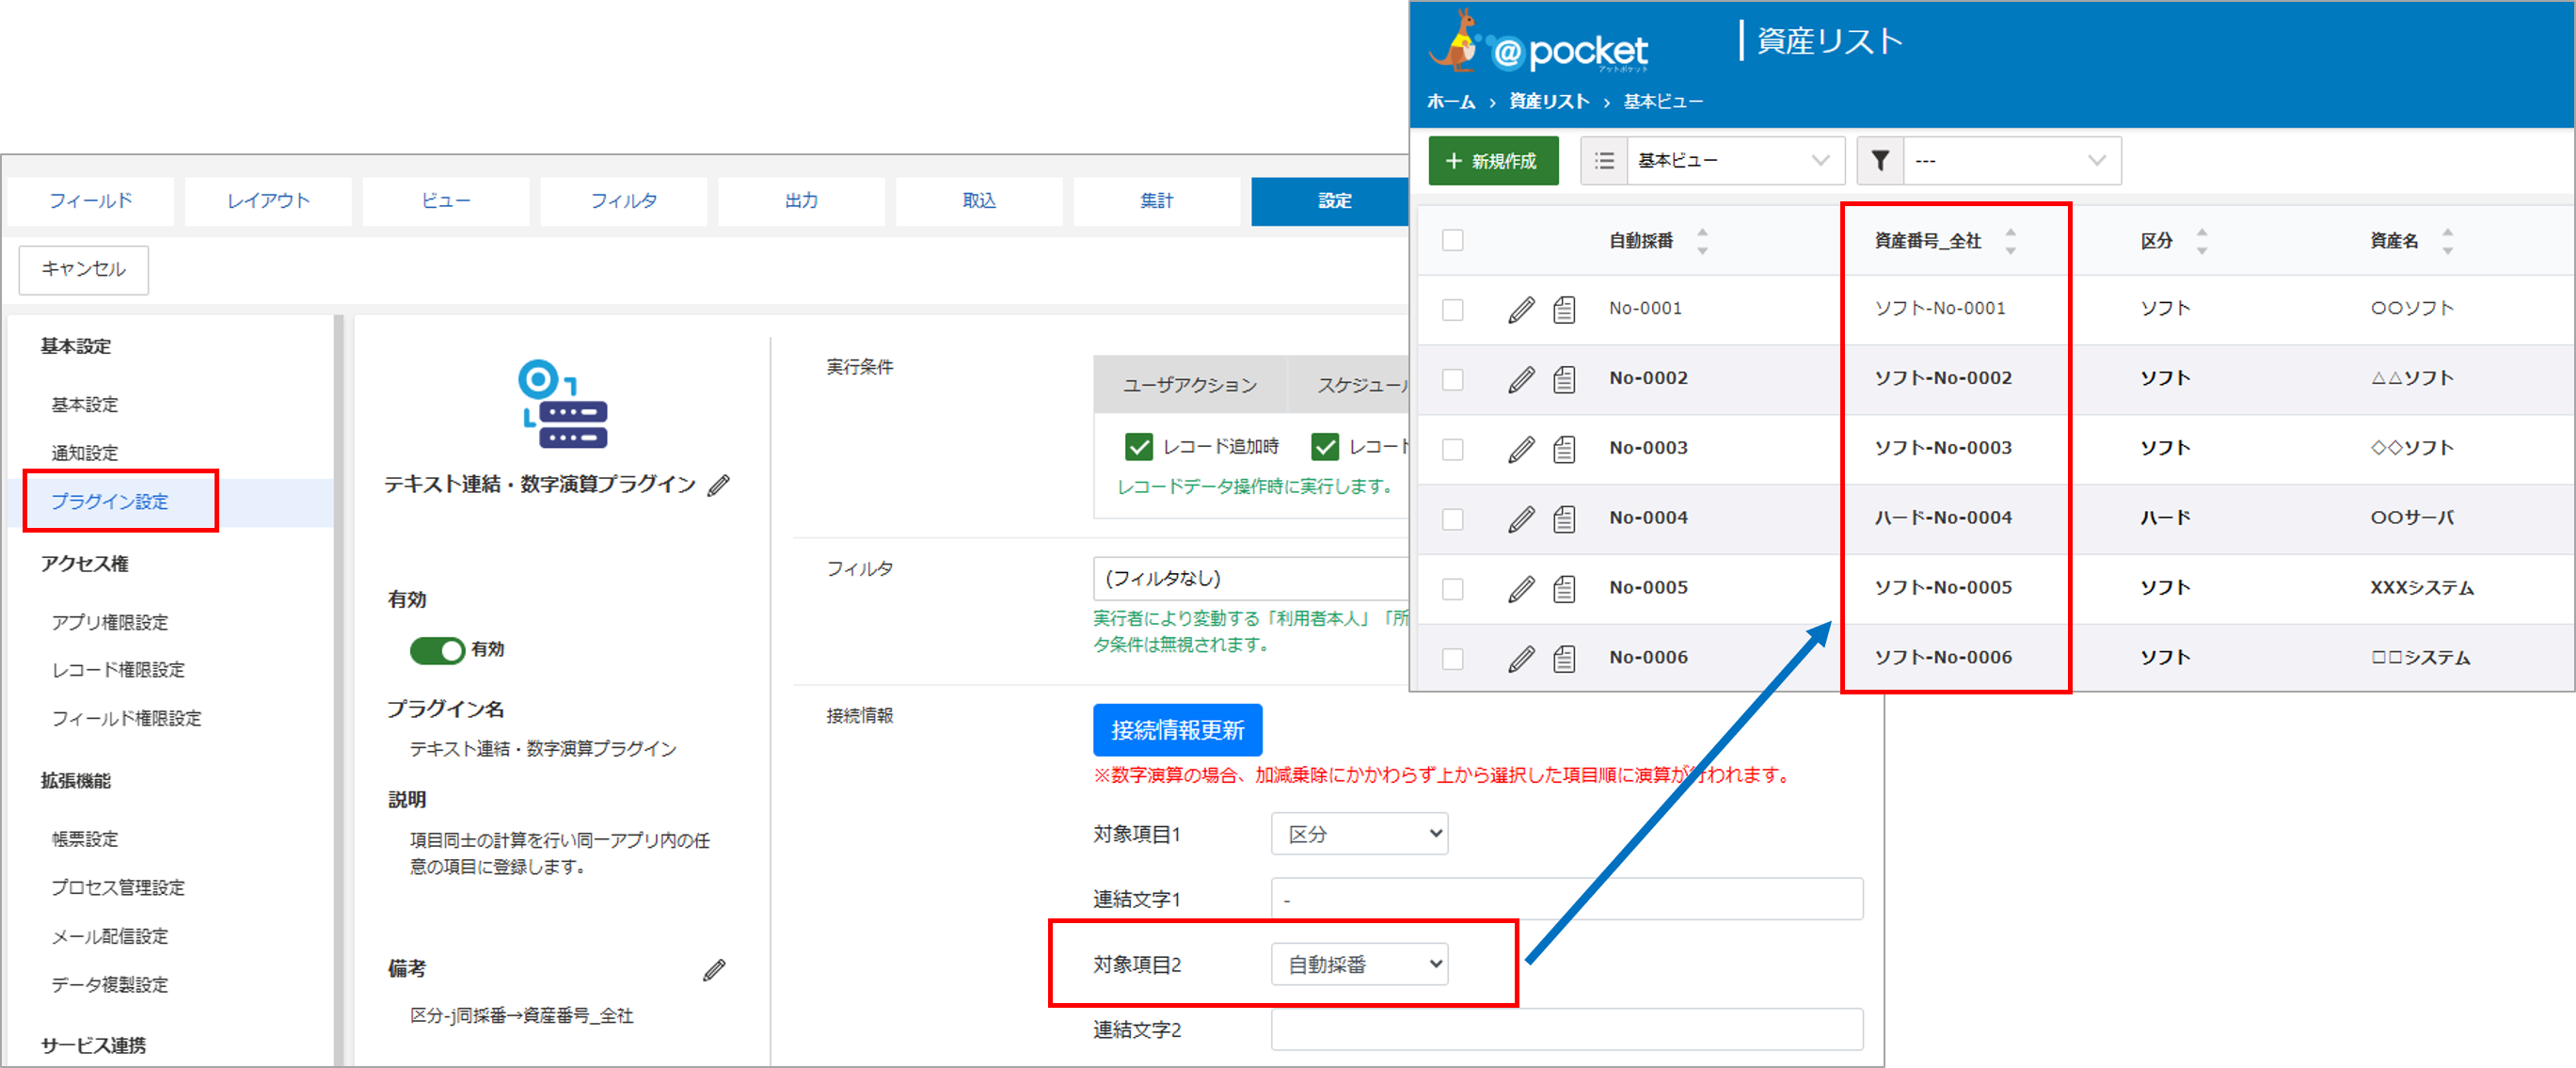This screenshot has width=2576, height=1068.
Task: Click the 新規作成 button
Action: [1493, 161]
